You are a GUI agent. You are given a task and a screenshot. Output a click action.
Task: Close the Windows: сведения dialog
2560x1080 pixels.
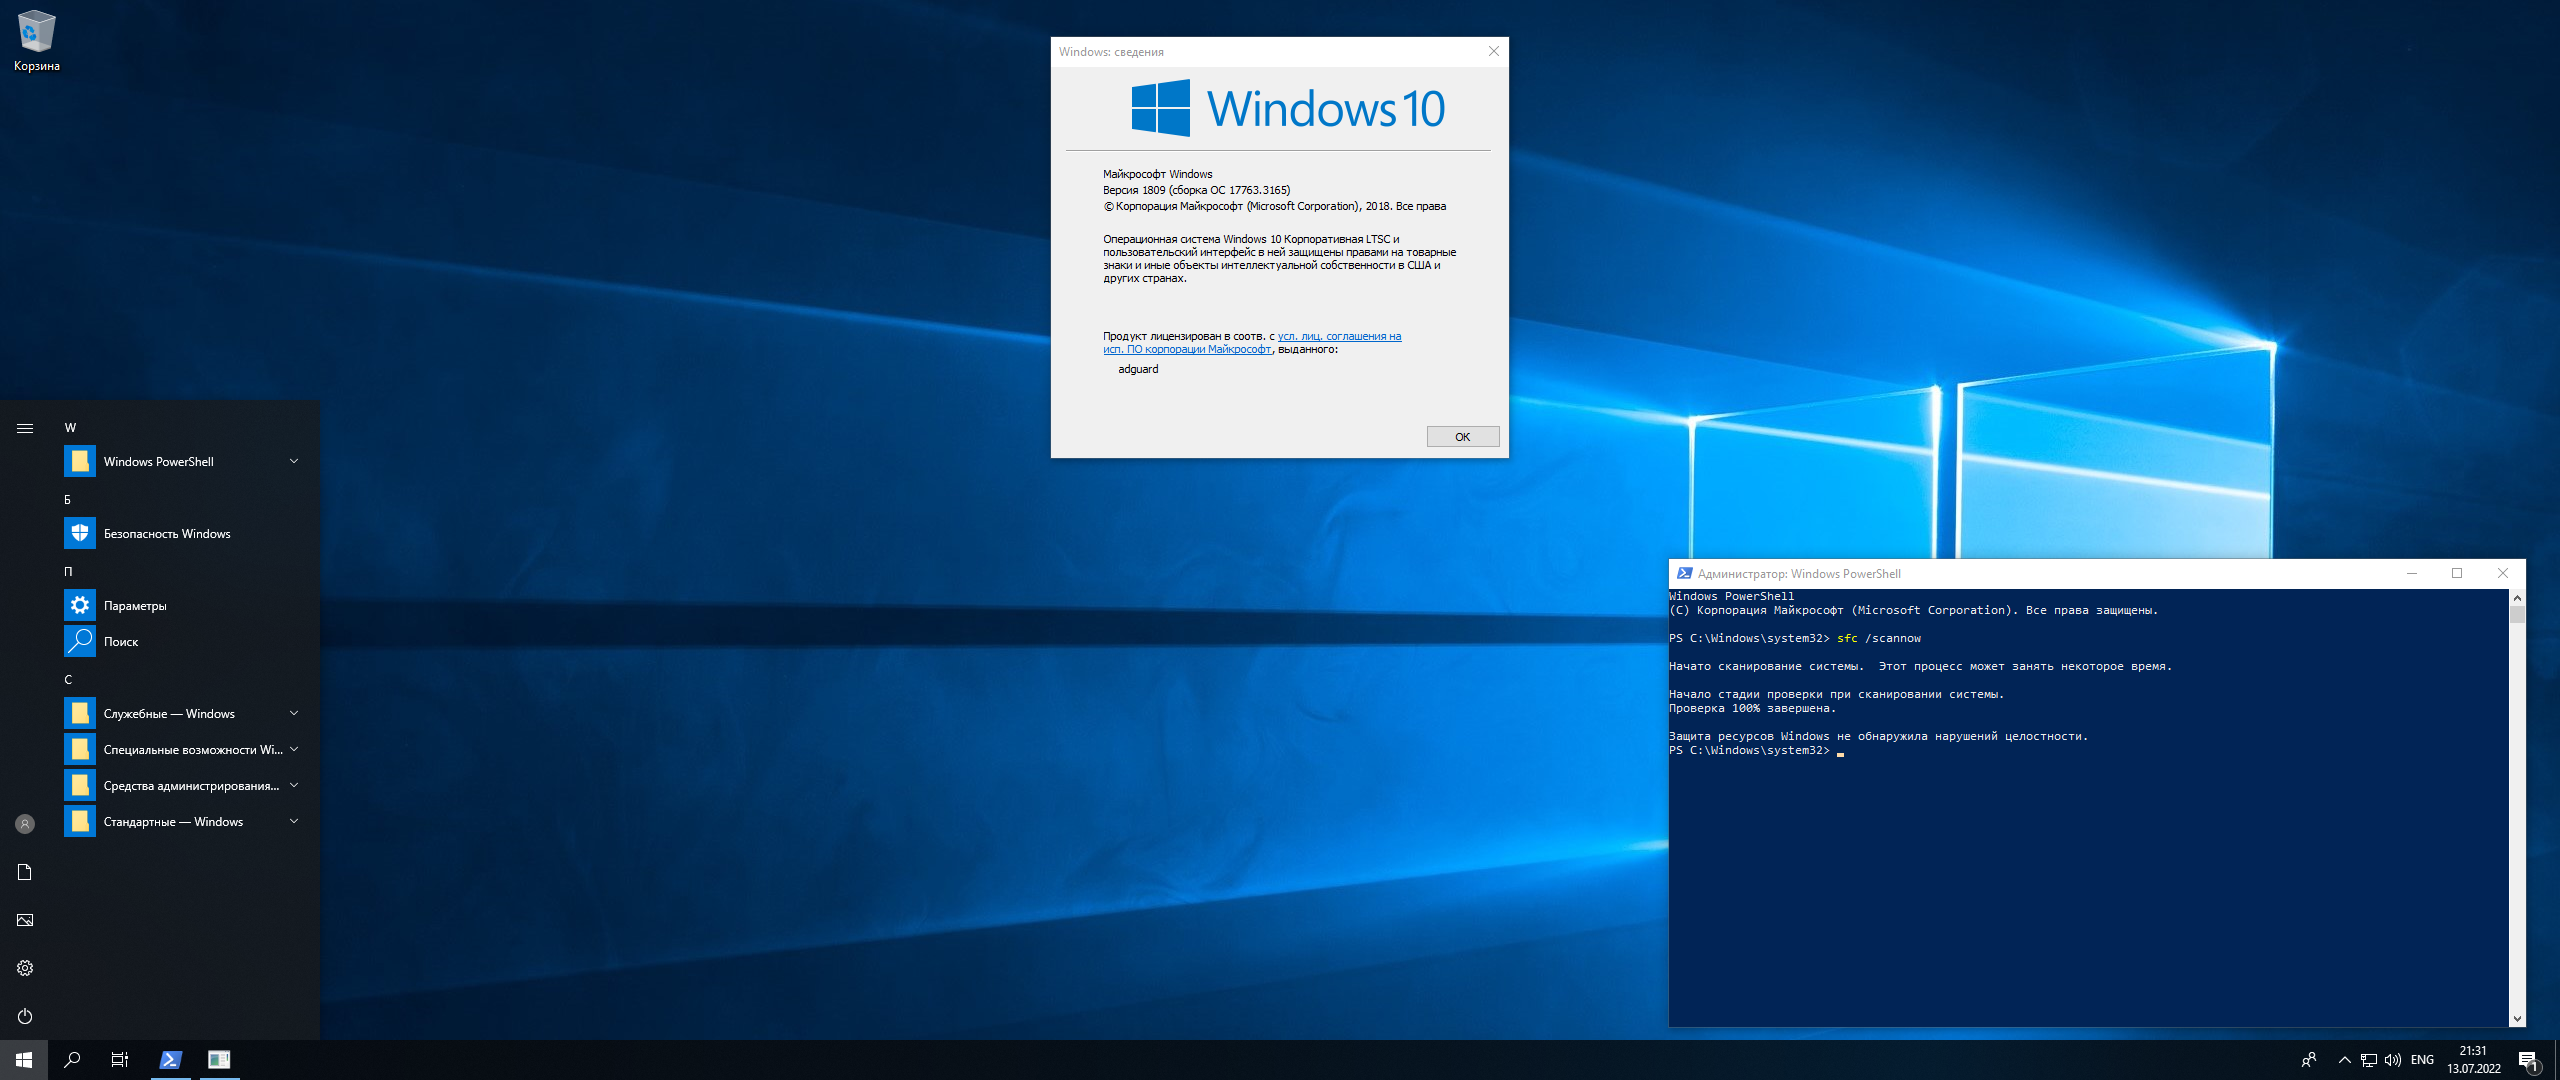tap(1493, 51)
